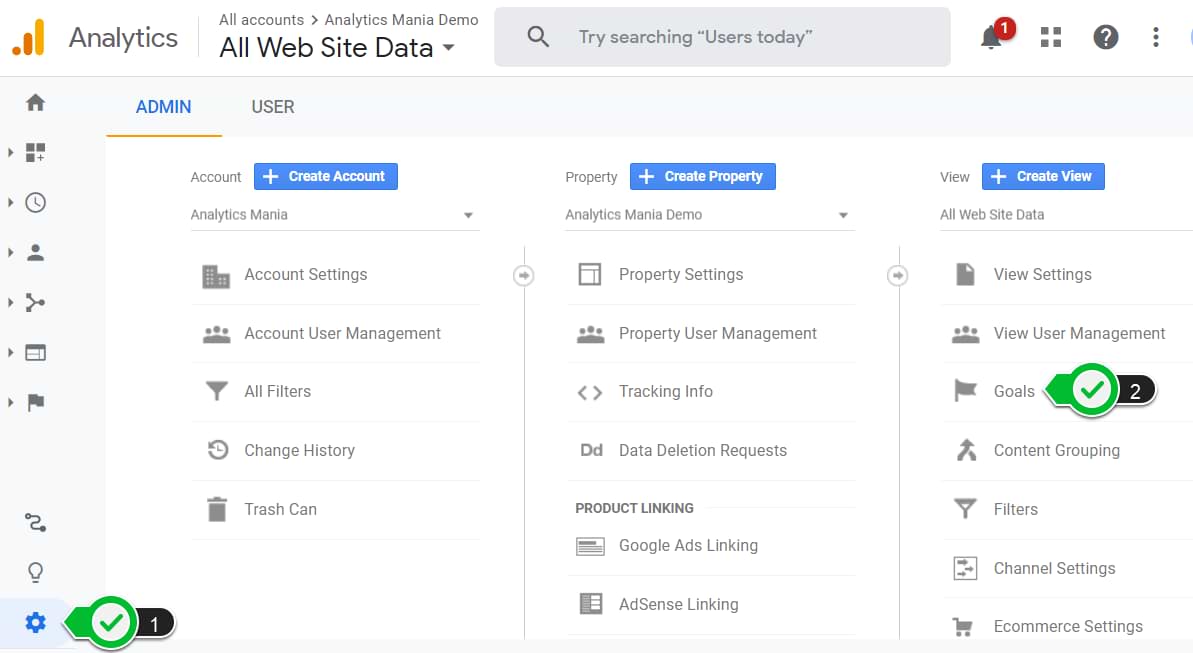Open the Home icon in left sidebar

click(34, 101)
